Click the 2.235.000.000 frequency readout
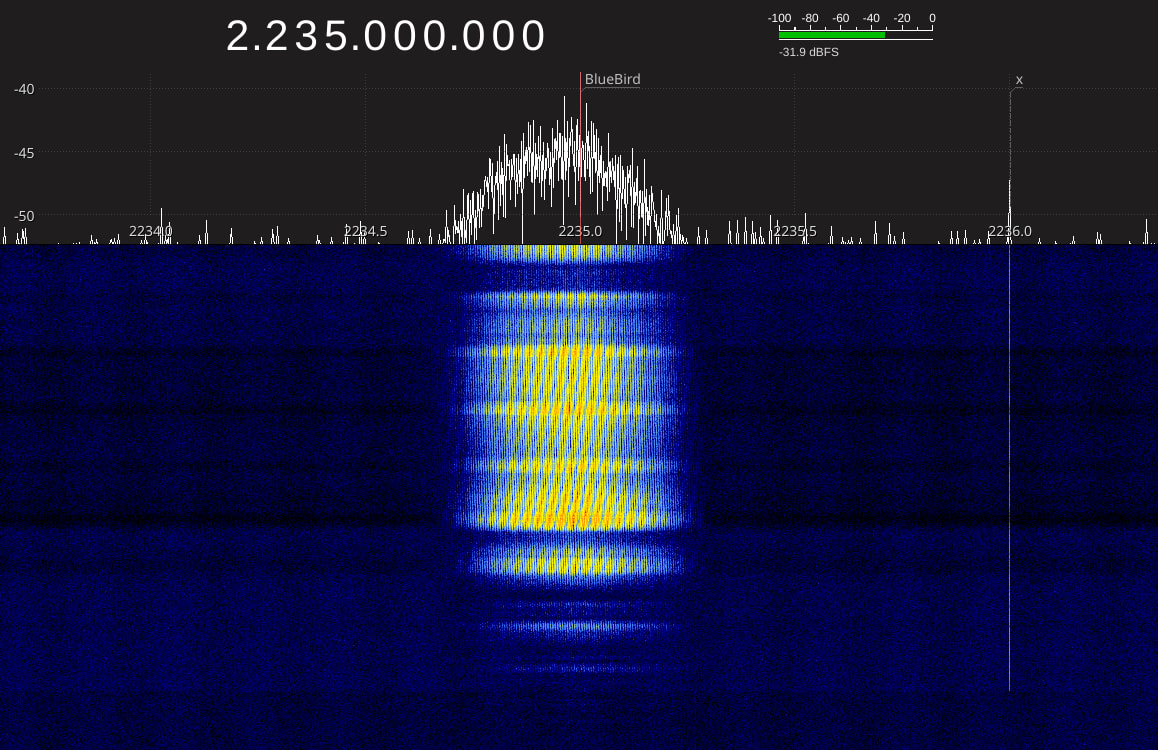 (x=386, y=35)
